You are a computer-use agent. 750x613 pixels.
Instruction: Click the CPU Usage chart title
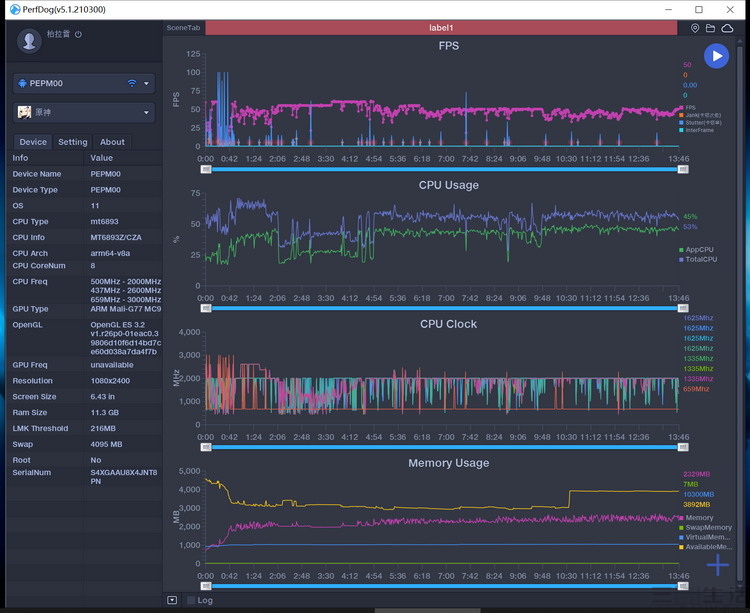coord(449,185)
